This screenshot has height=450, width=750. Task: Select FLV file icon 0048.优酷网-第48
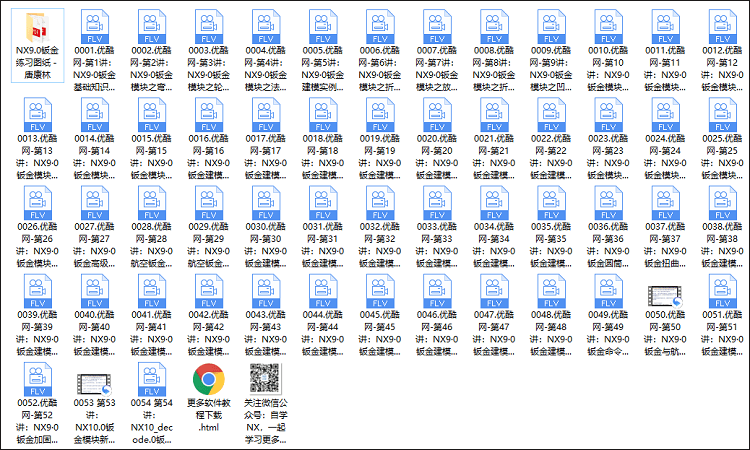(551, 291)
